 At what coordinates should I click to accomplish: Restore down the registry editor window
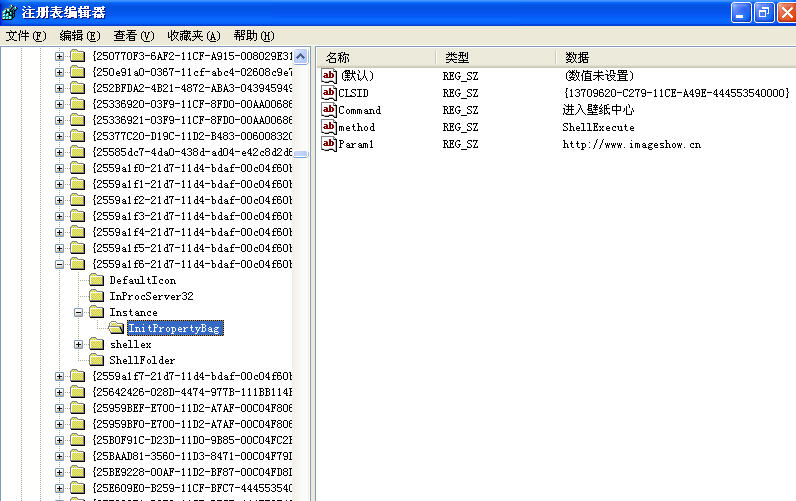764,12
